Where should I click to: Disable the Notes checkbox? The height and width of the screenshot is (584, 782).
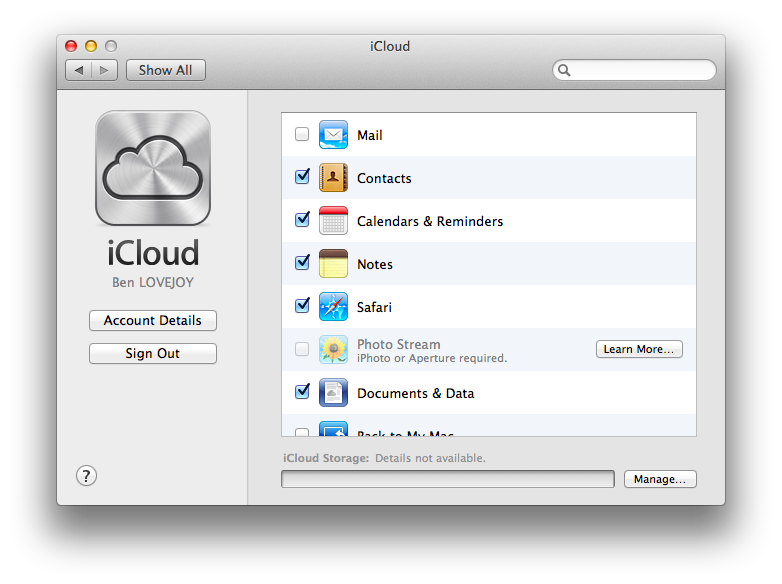tap(302, 262)
